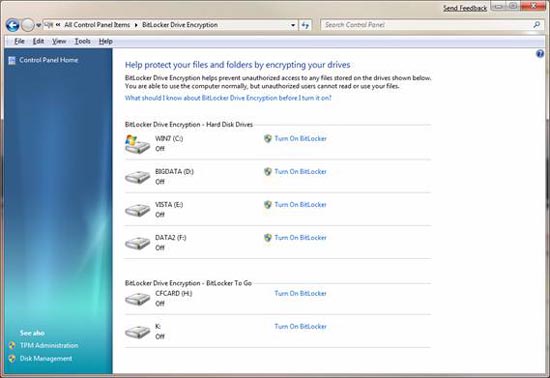Expand the address bar history dropdown

coord(293,25)
